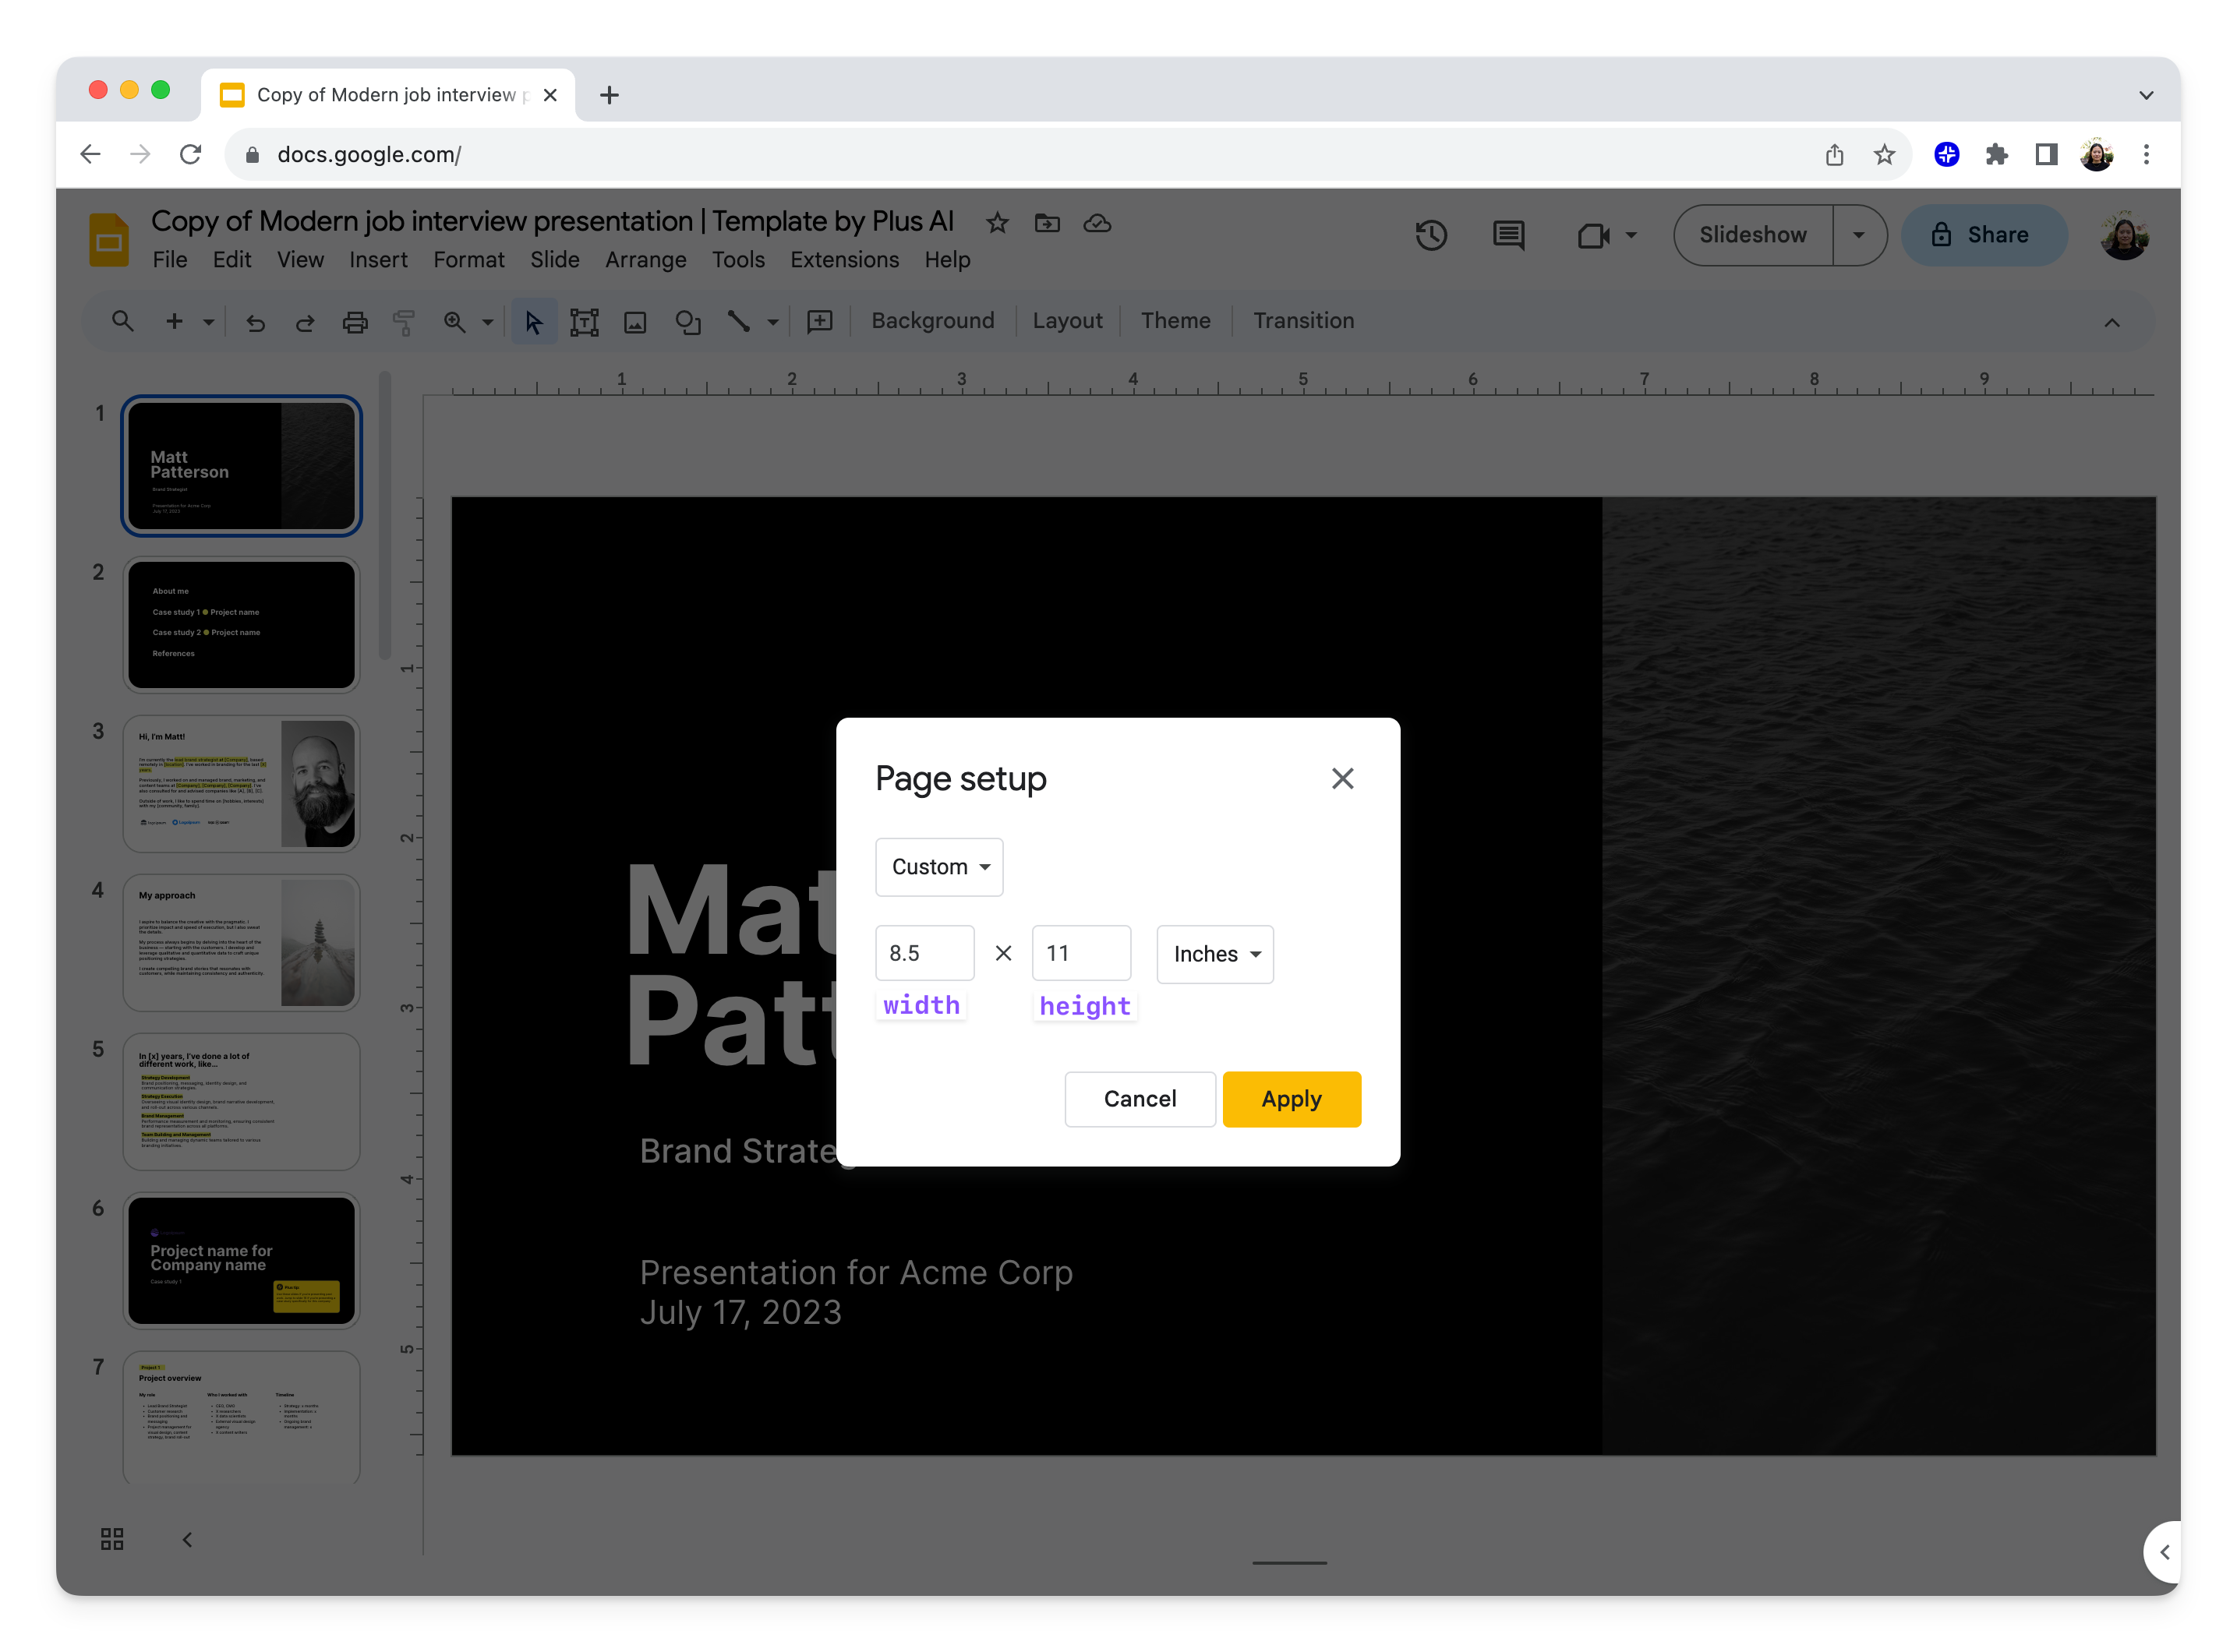The image size is (2237, 1652).
Task: Click the Theme toolbar button
Action: pos(1175,321)
